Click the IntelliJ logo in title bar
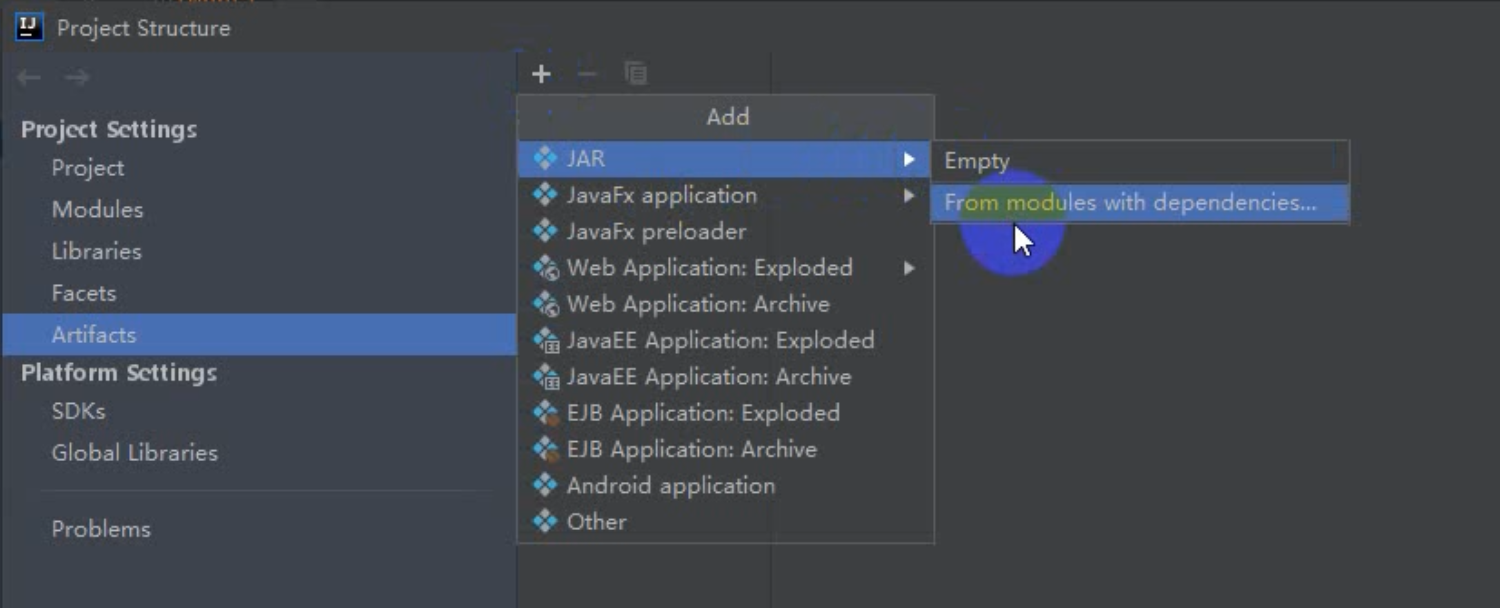Screen dimensions: 1500x608 click(29, 27)
